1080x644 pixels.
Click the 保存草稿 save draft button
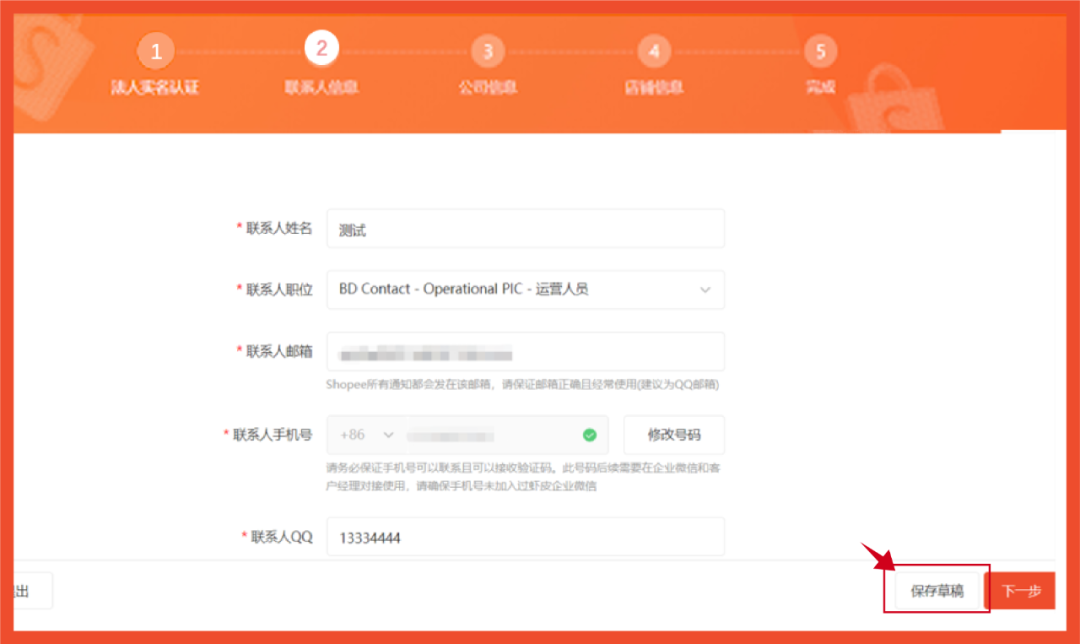tap(935, 590)
